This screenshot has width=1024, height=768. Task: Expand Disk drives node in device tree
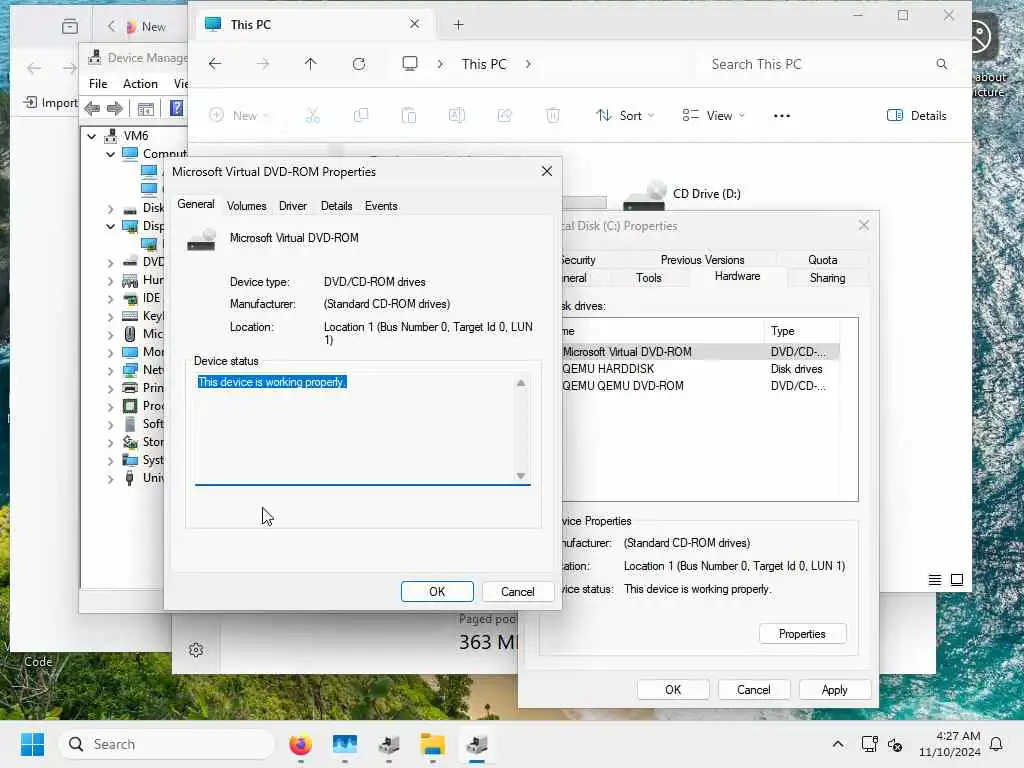[110, 208]
